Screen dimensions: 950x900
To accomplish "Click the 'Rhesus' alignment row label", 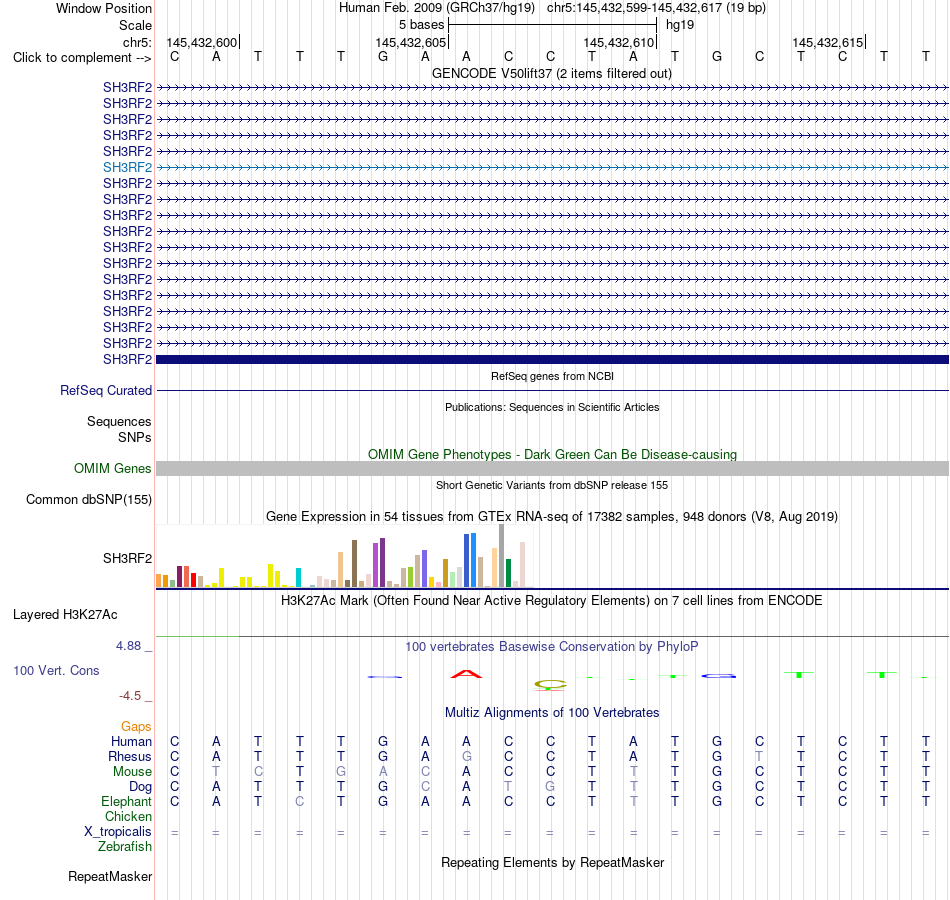I will pyautogui.click(x=130, y=756).
